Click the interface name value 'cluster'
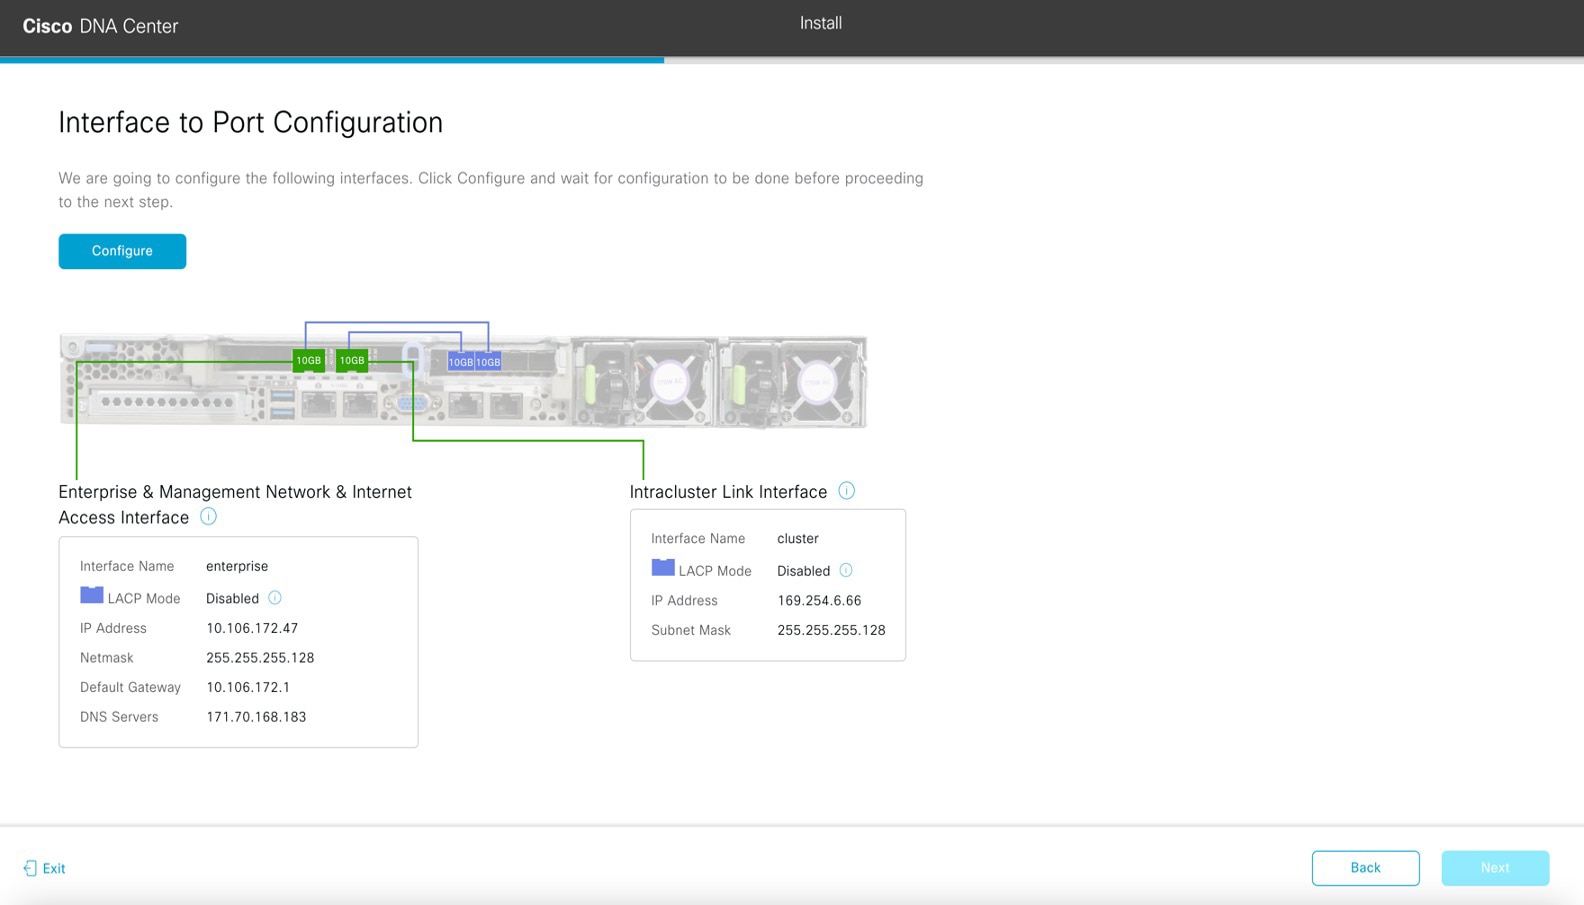The image size is (1584, 905). (x=798, y=538)
